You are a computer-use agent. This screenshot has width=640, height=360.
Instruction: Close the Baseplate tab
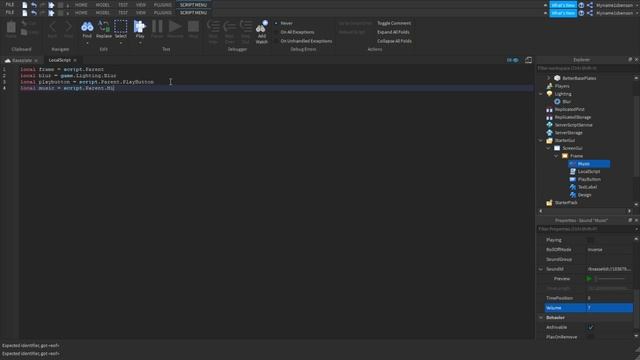tap(36, 60)
